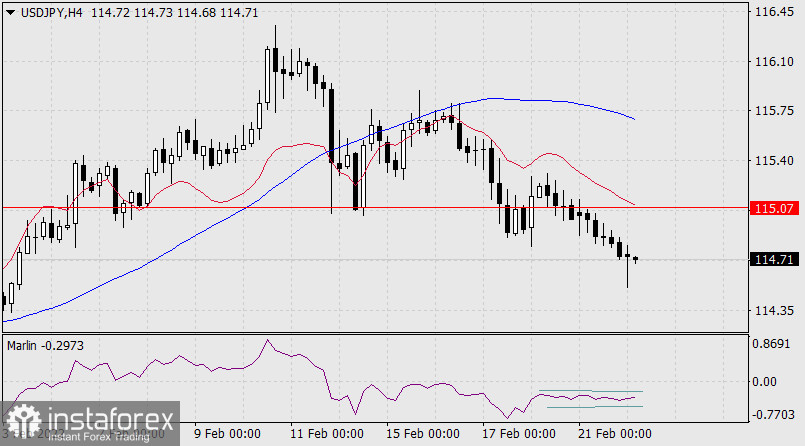Click the 17 Feb 00:00 time label

519,434
